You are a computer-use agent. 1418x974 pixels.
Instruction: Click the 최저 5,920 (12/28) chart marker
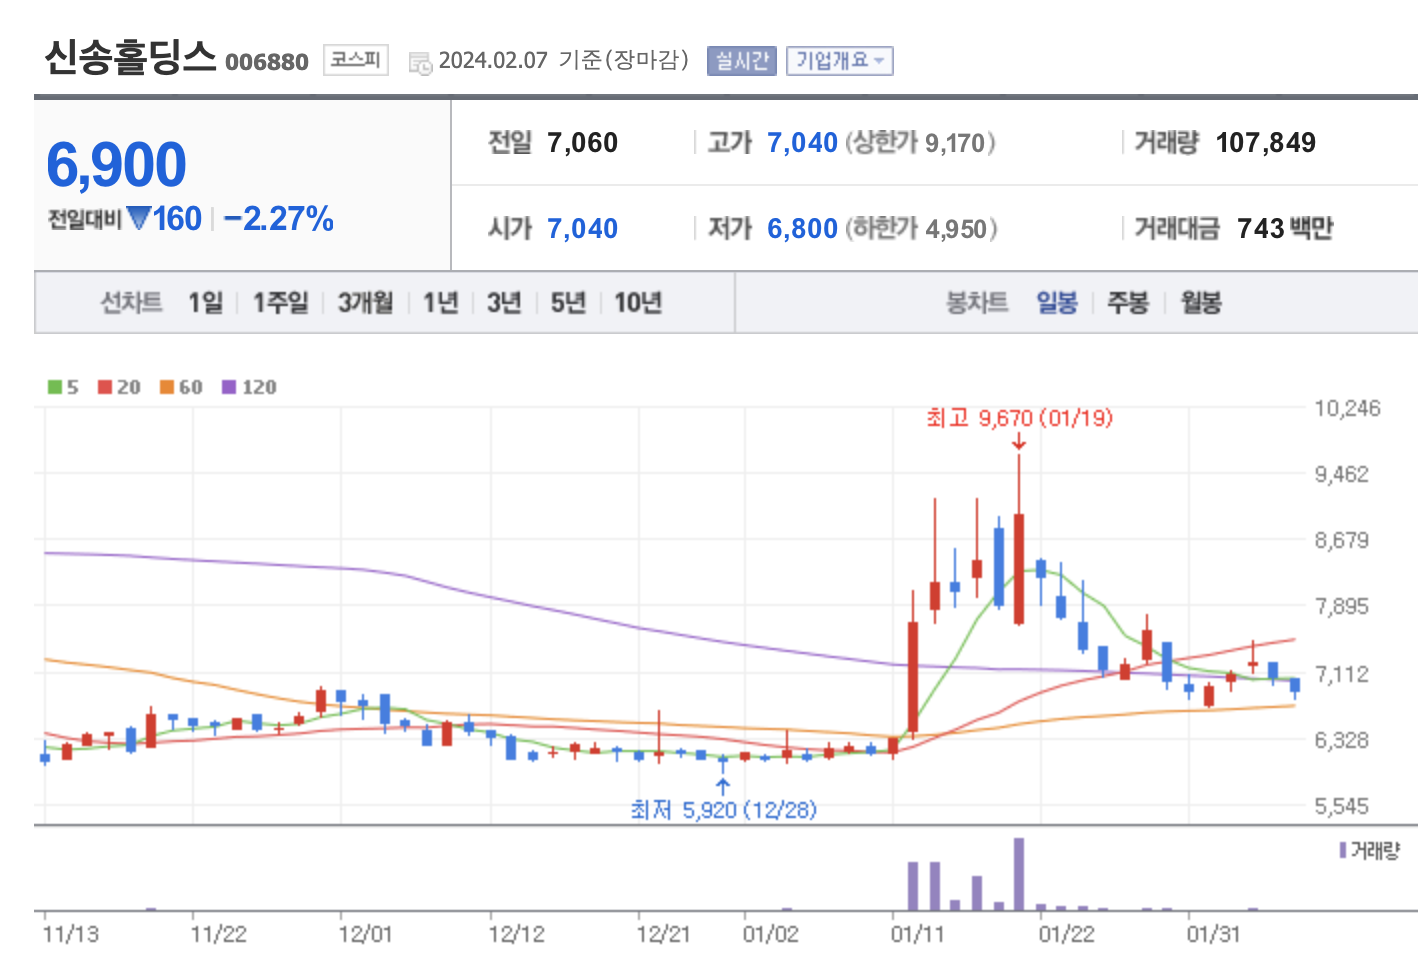[723, 809]
